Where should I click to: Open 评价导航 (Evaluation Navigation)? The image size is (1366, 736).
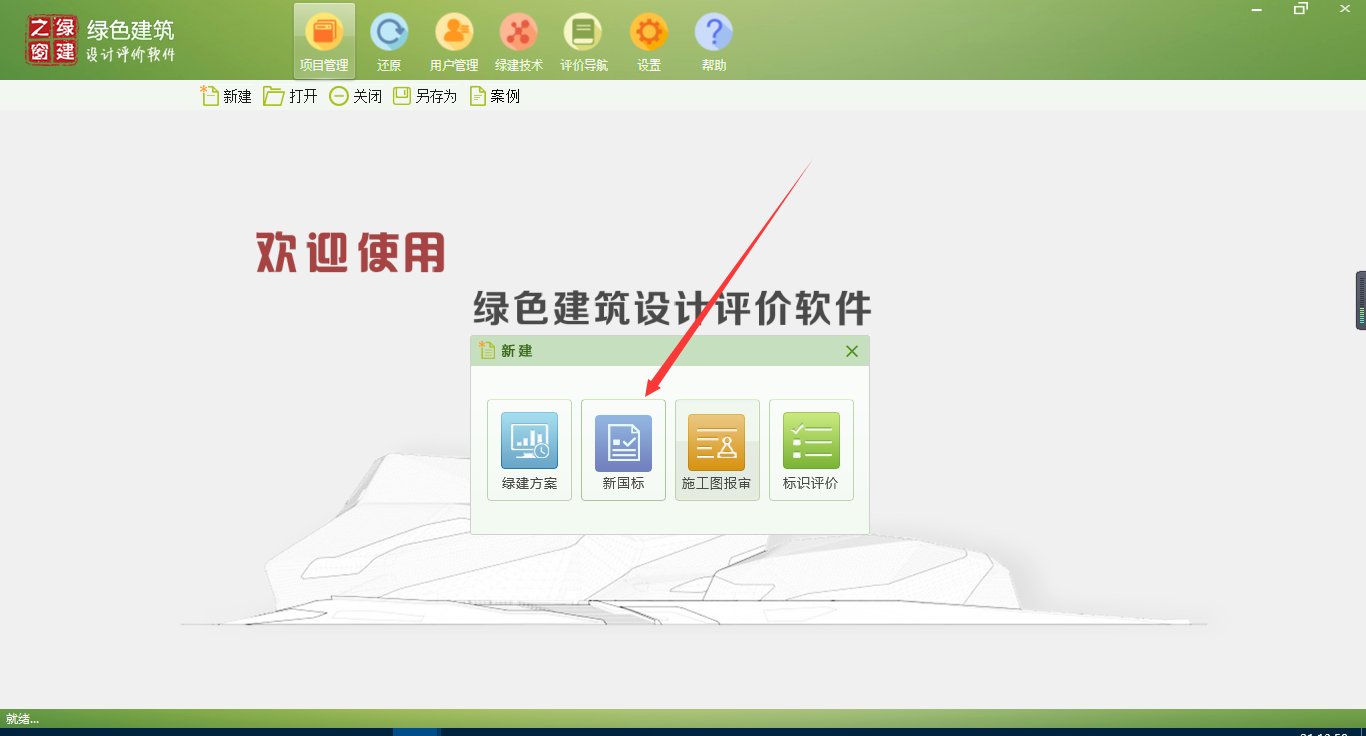click(x=583, y=40)
